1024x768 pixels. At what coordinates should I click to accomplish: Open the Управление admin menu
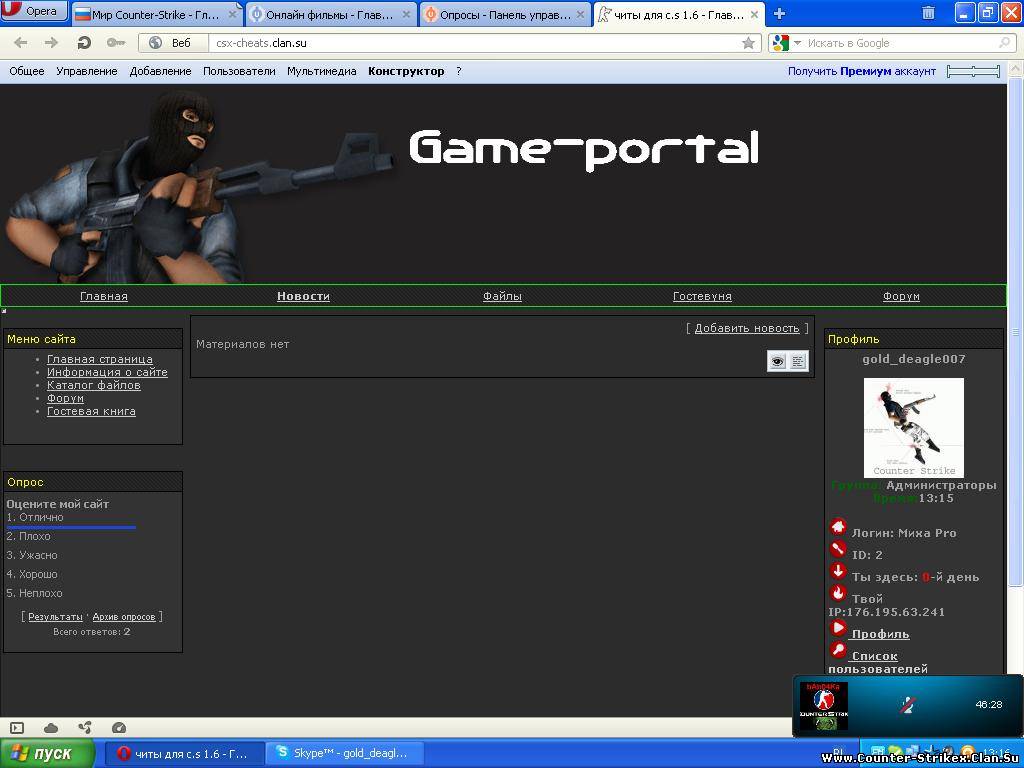point(87,71)
